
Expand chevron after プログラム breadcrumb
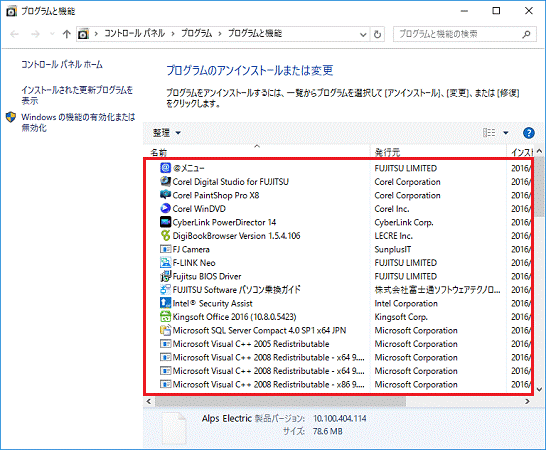point(220,34)
